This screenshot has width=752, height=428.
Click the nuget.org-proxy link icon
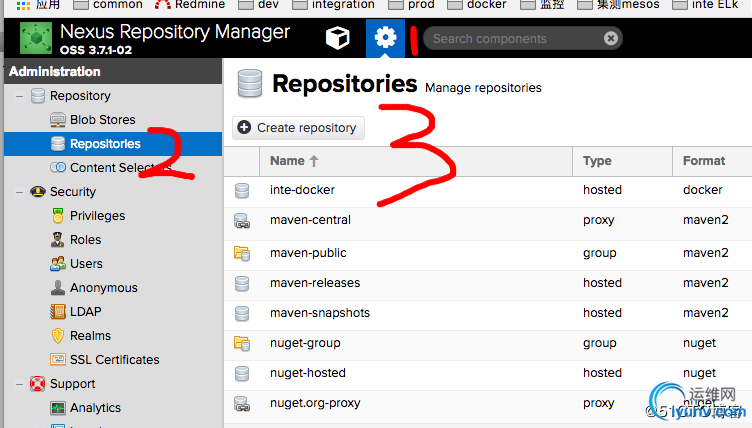click(x=242, y=404)
